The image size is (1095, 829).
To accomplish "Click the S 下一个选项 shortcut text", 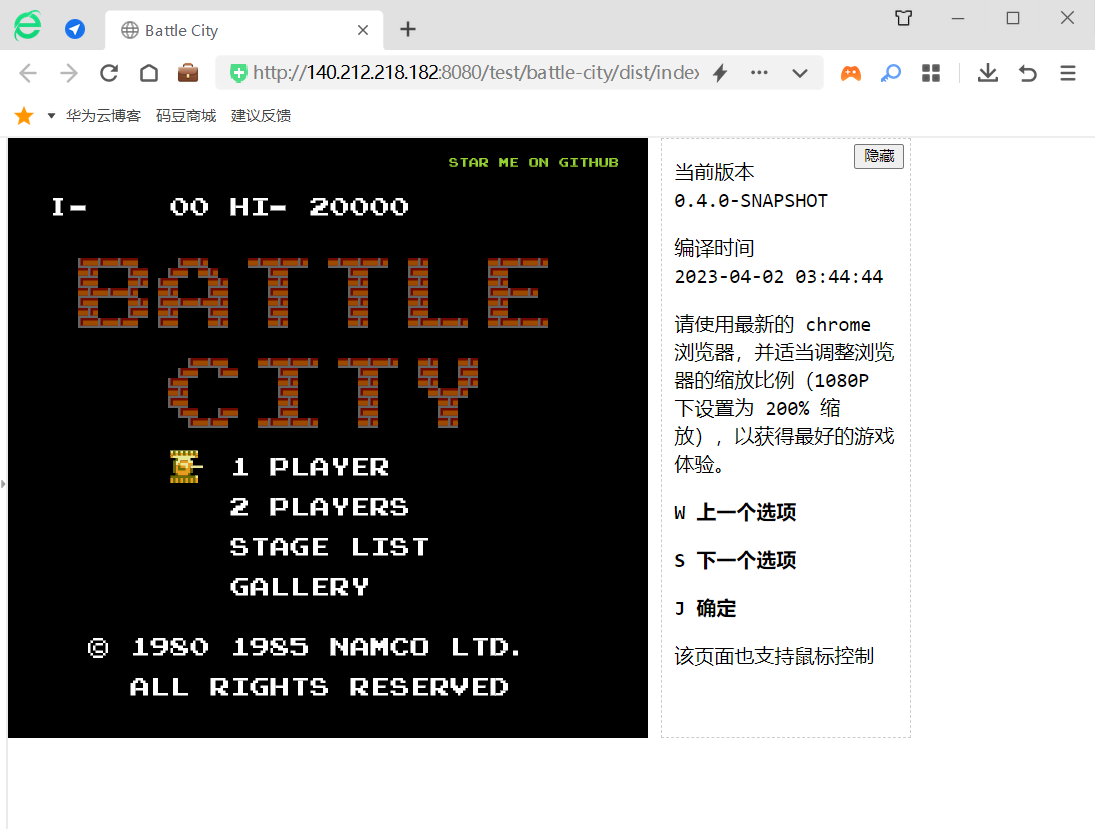I will 735,561.
